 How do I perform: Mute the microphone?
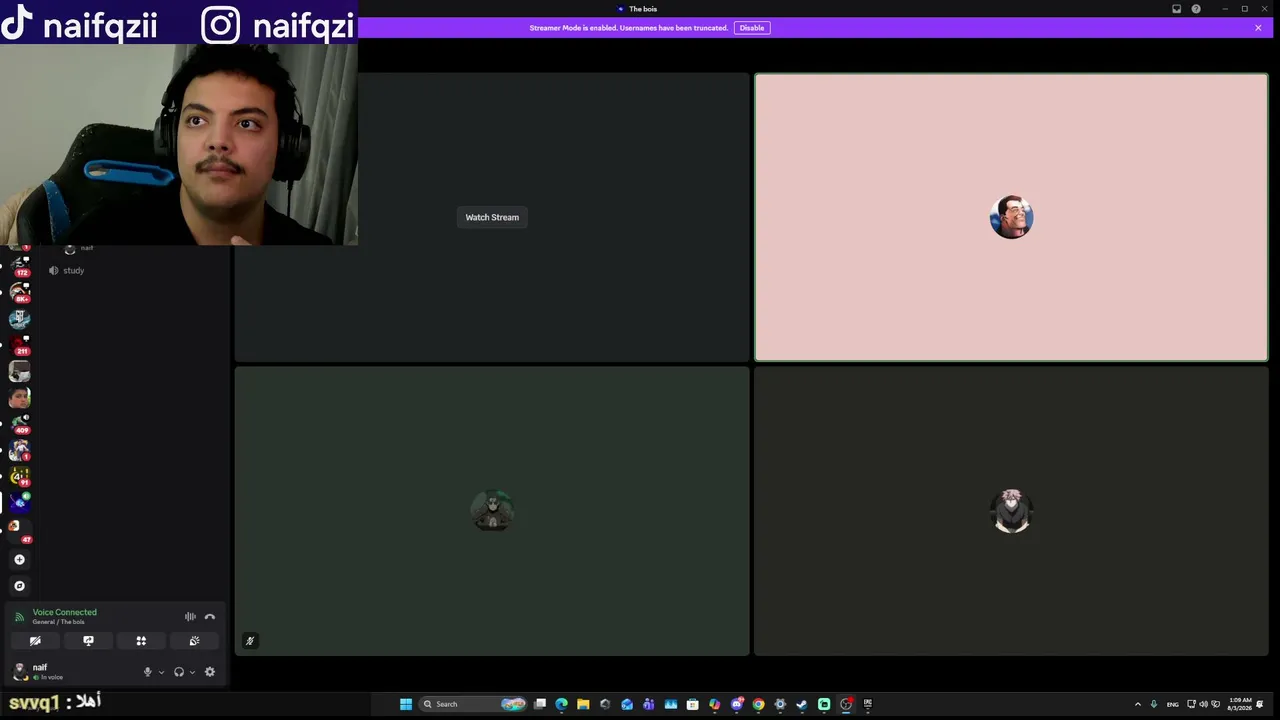(148, 672)
